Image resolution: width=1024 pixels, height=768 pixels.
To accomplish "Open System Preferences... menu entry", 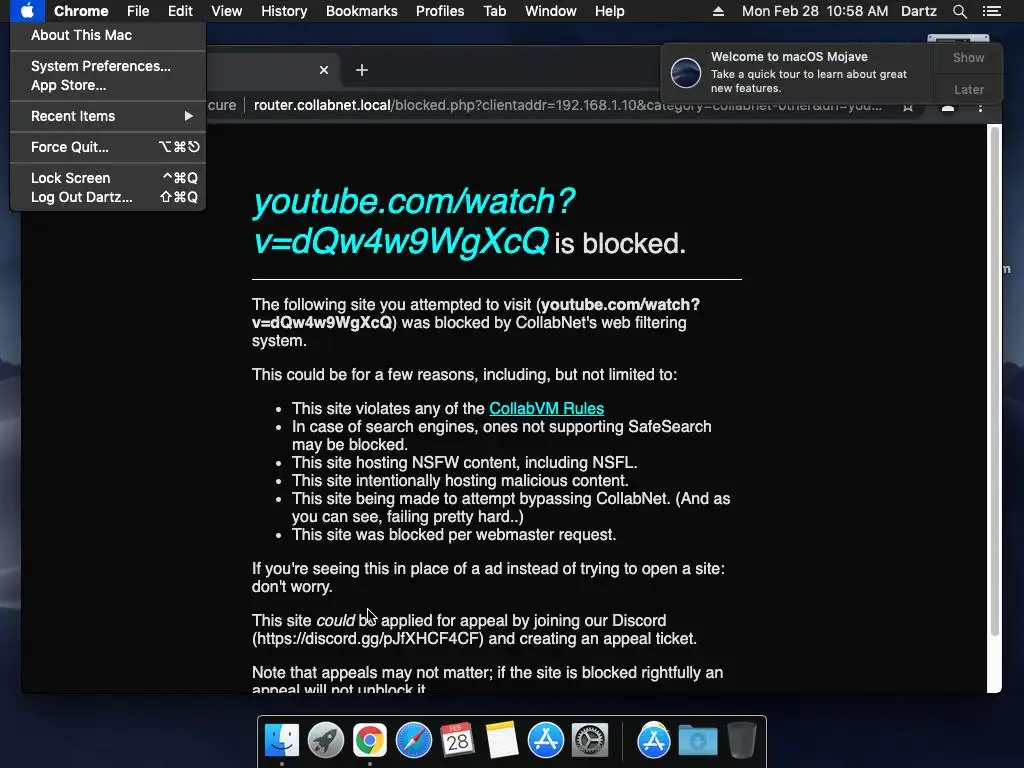I will [108, 66].
